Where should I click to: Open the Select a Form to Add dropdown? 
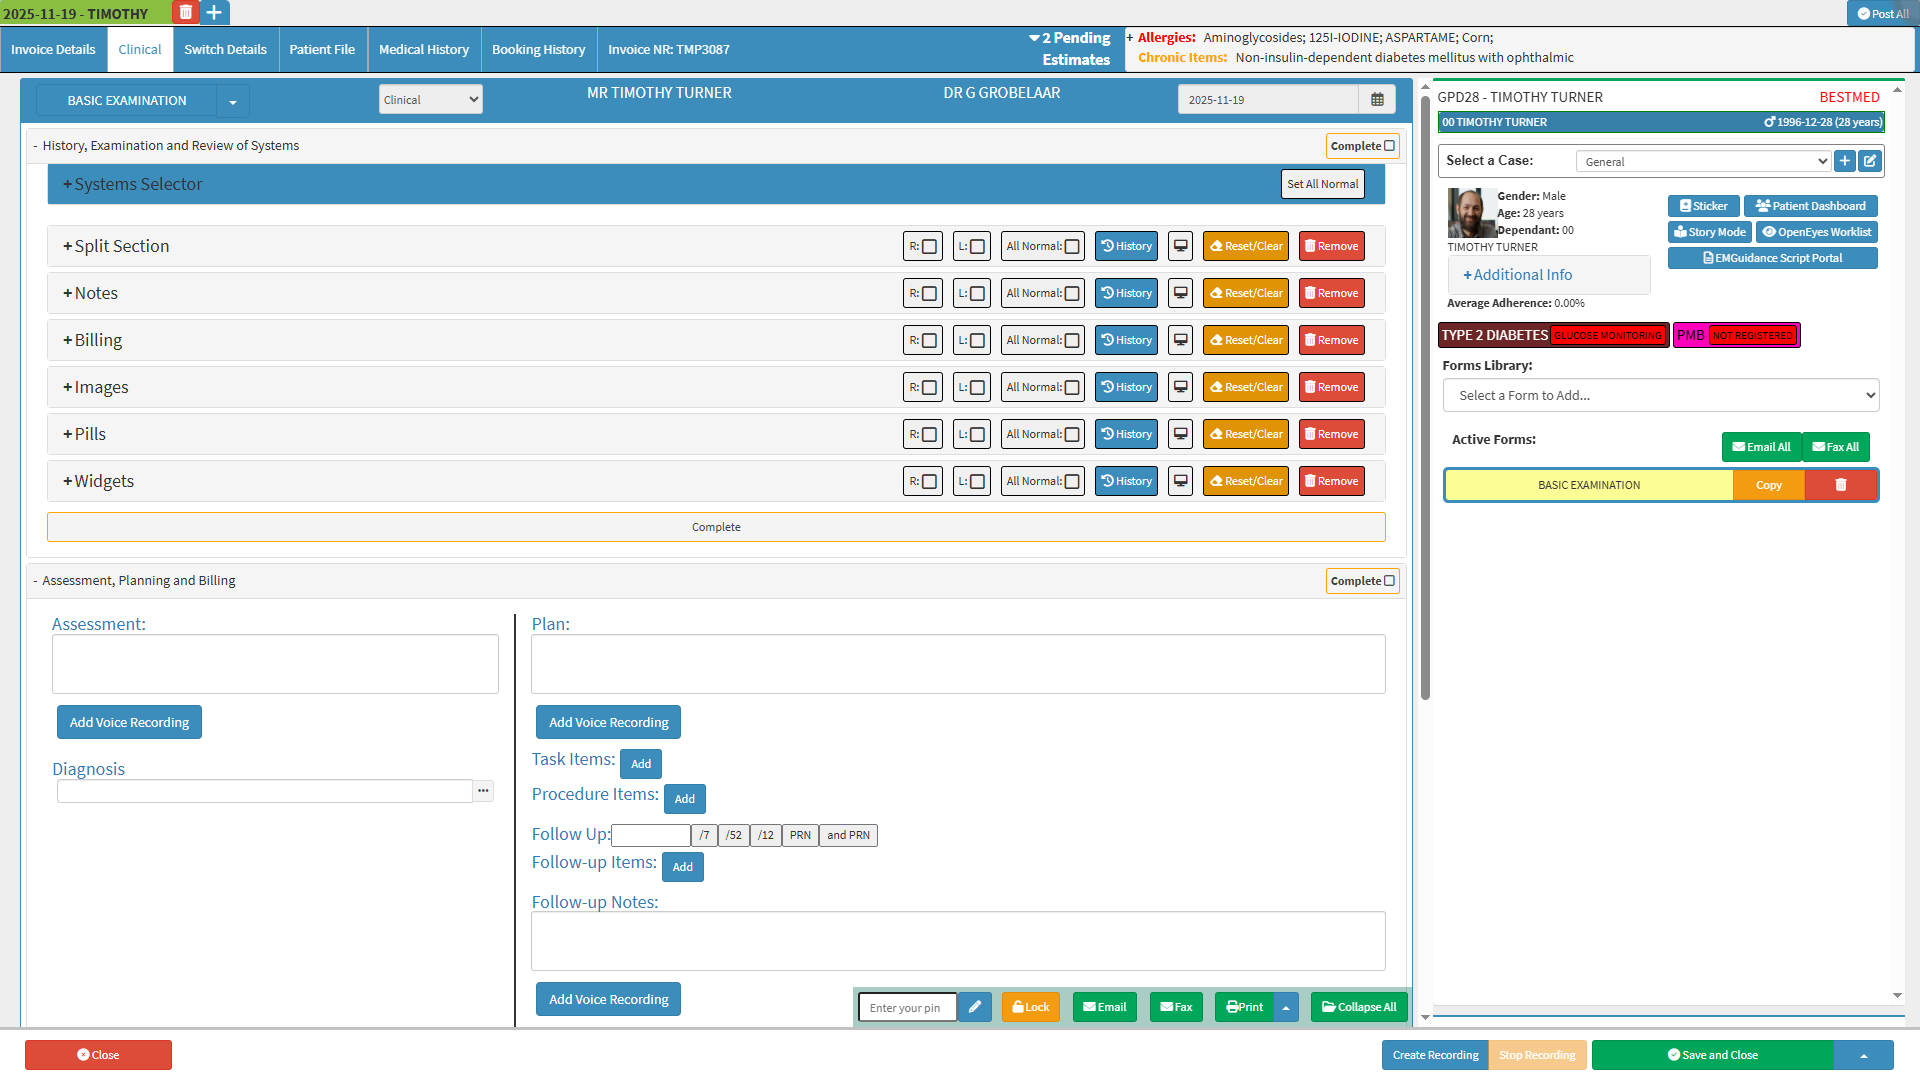[1660, 395]
